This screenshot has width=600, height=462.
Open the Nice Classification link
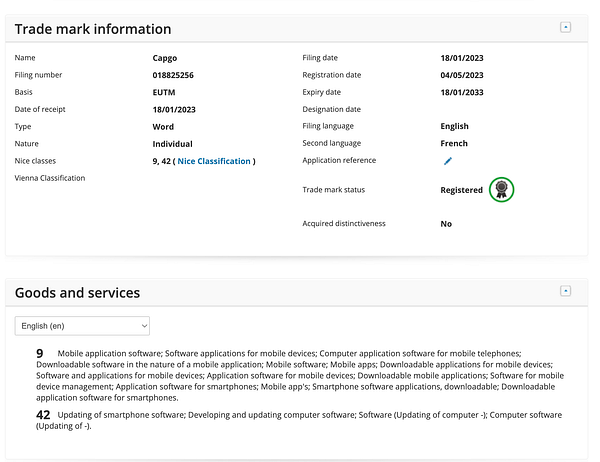tap(216, 161)
